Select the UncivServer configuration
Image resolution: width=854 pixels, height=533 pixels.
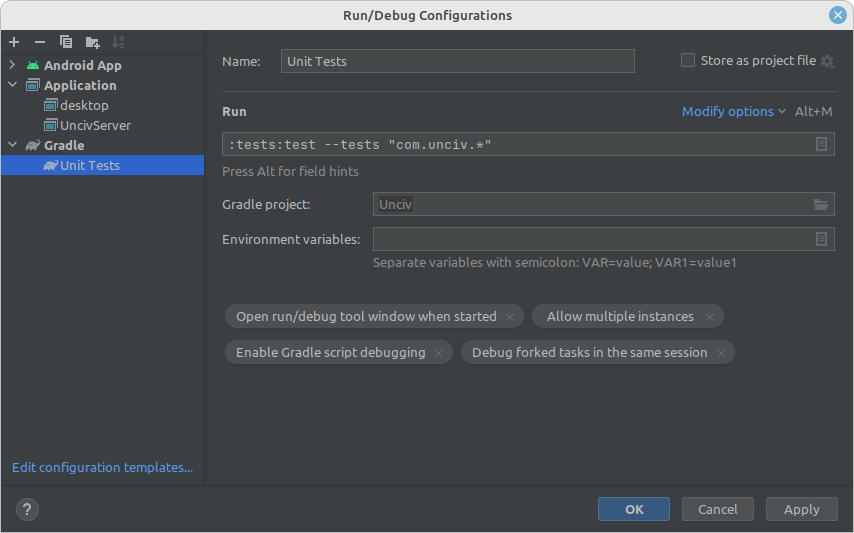(95, 125)
